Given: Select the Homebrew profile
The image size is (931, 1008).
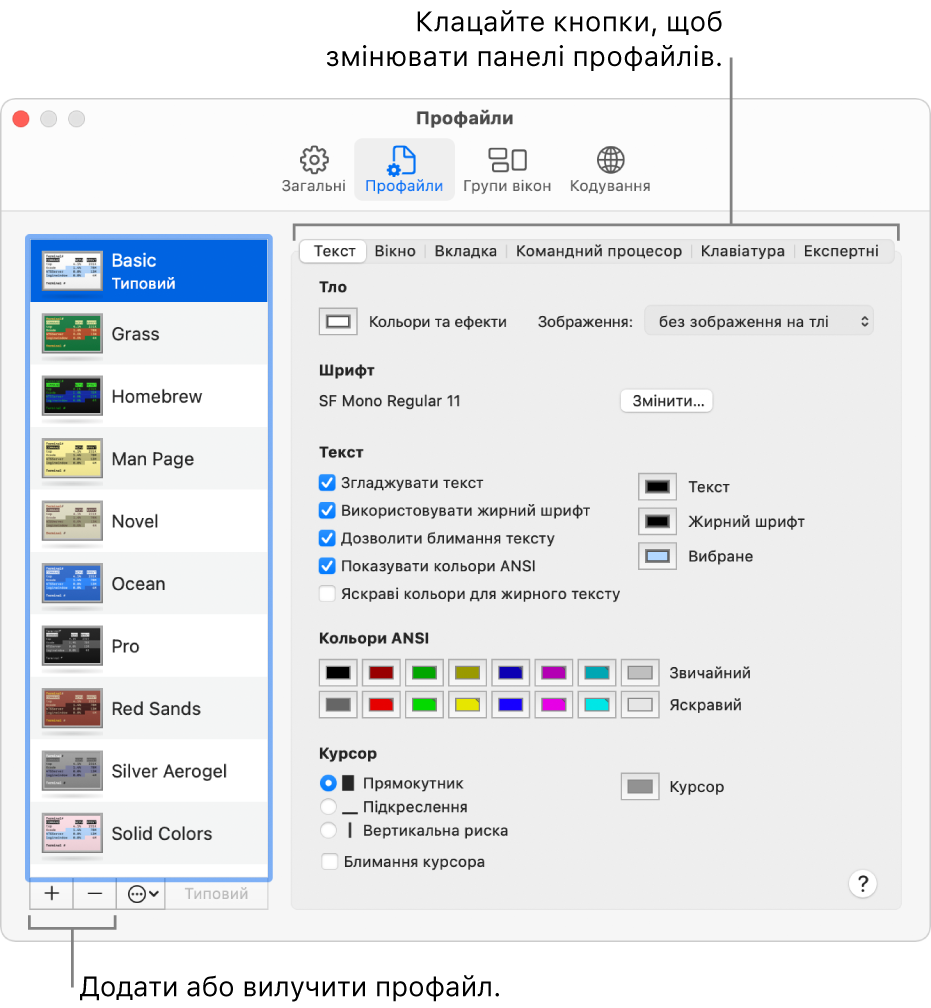Looking at the screenshot, I should pyautogui.click(x=149, y=396).
